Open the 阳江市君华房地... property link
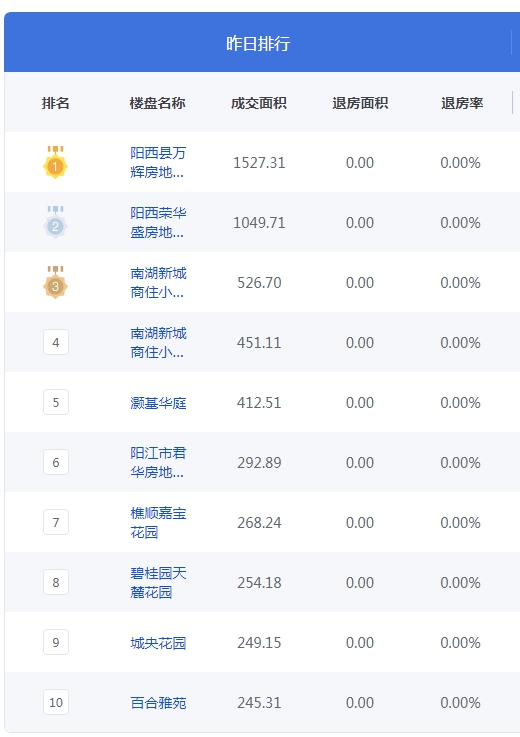This screenshot has width=520, height=737. click(158, 463)
